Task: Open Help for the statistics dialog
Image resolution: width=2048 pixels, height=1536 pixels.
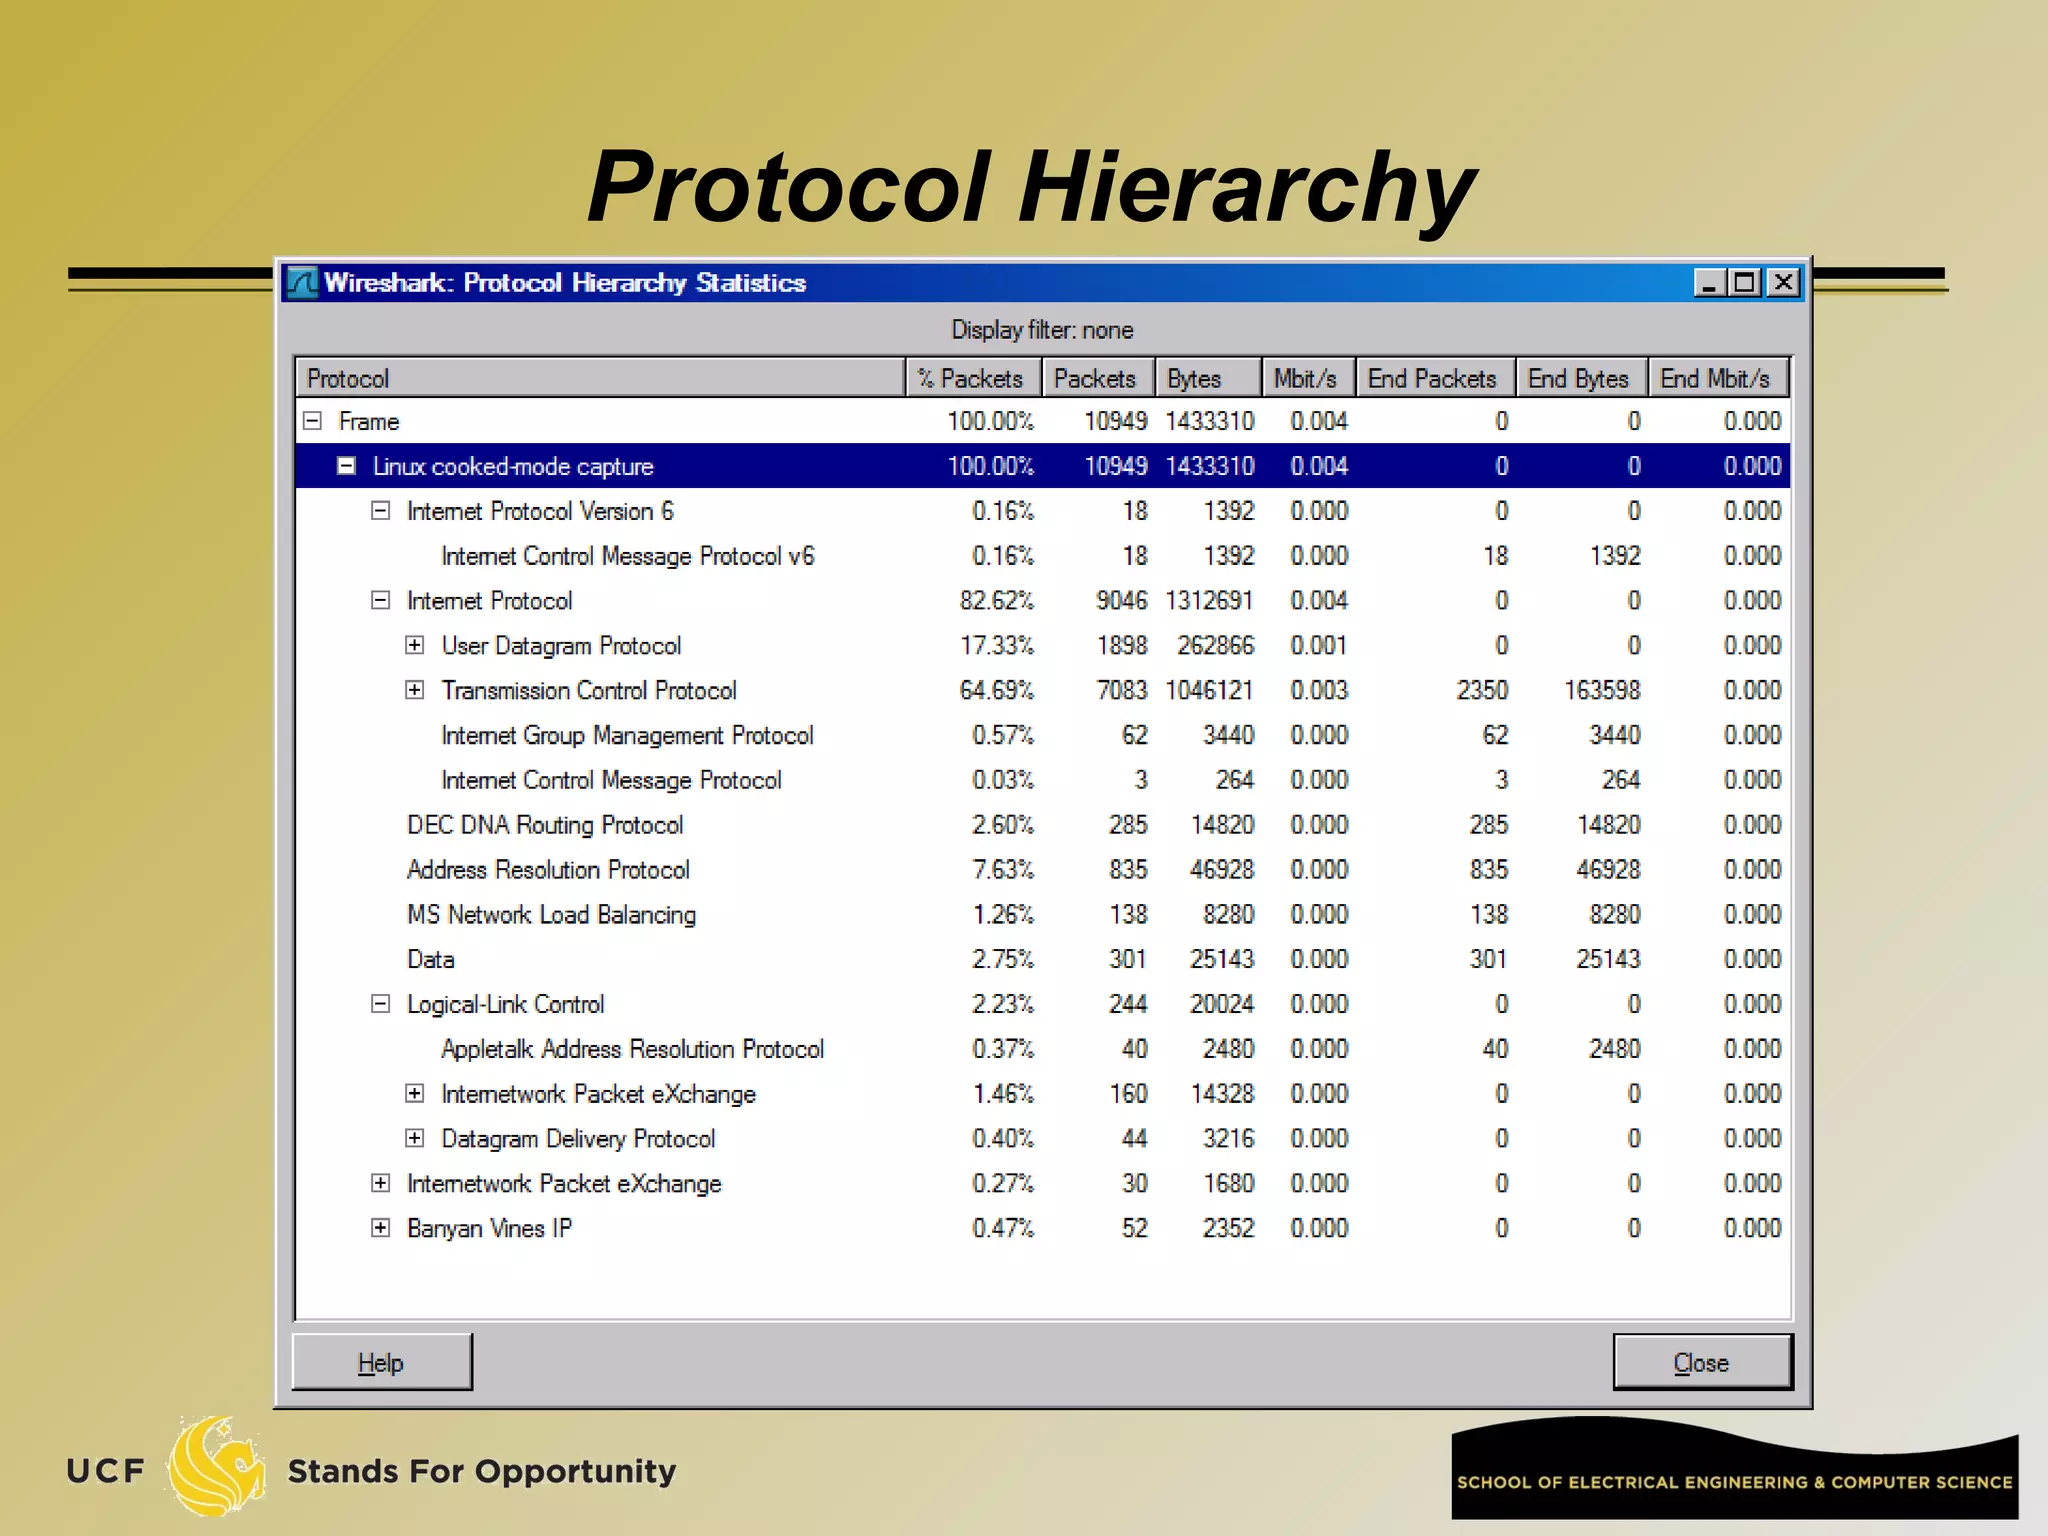Action: click(382, 1362)
